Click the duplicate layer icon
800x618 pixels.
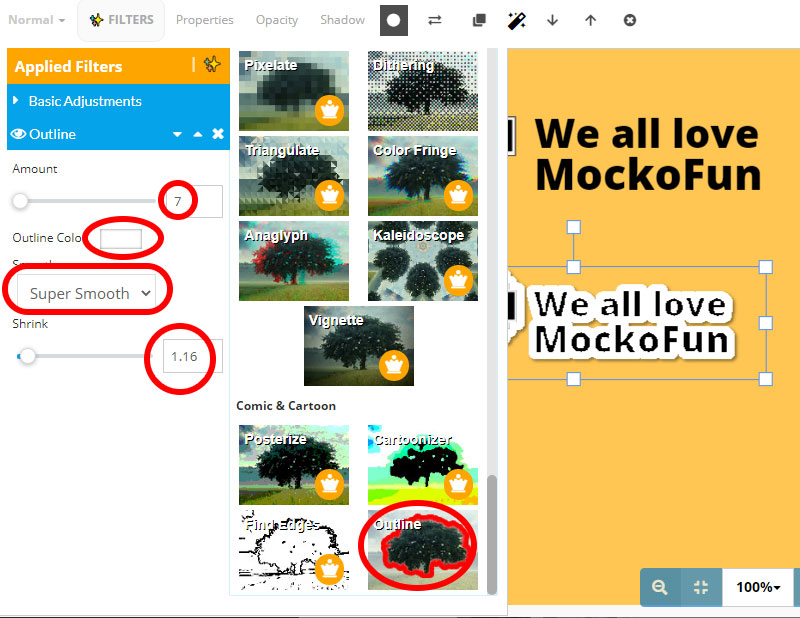click(479, 20)
